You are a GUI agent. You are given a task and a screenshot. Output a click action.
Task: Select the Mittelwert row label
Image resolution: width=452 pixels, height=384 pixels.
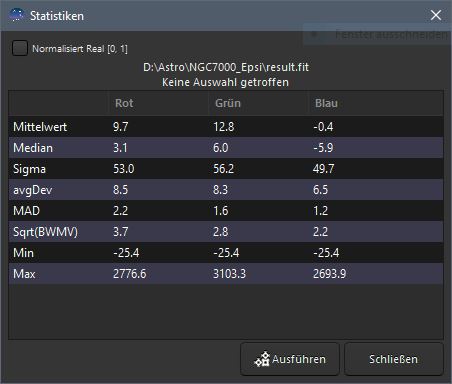point(40,127)
